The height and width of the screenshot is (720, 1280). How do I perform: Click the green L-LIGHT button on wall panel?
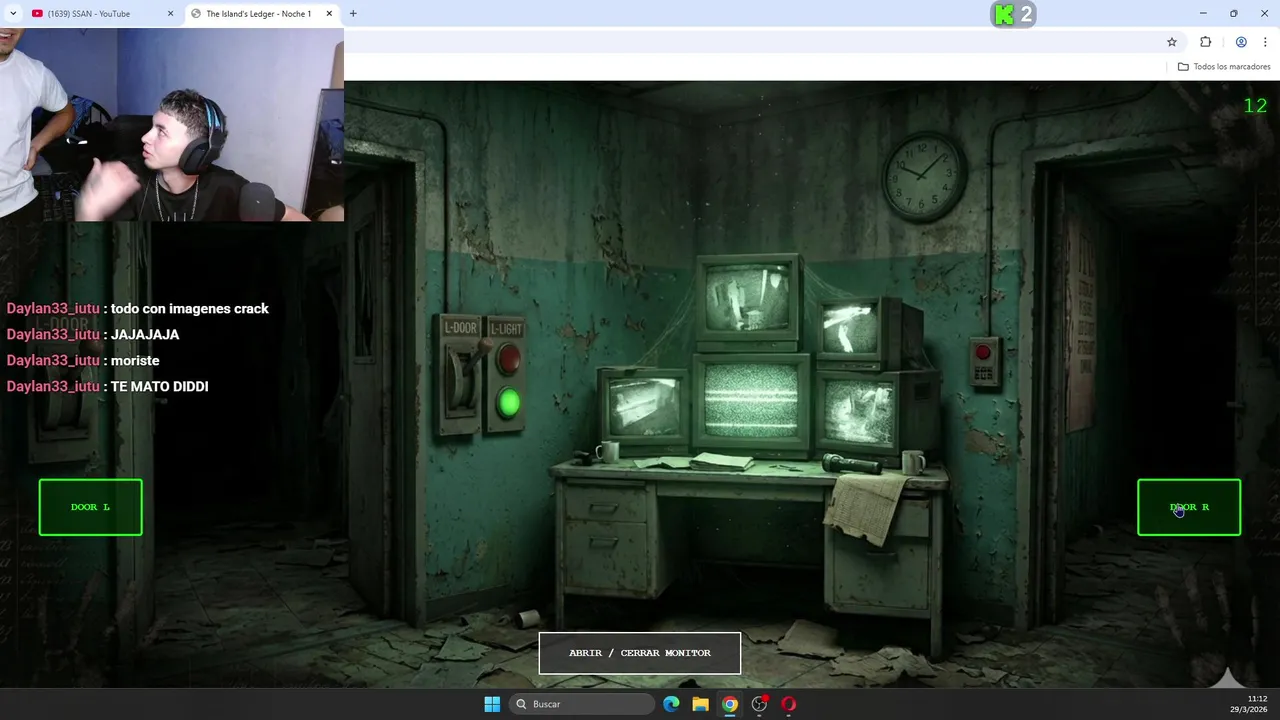click(x=509, y=403)
